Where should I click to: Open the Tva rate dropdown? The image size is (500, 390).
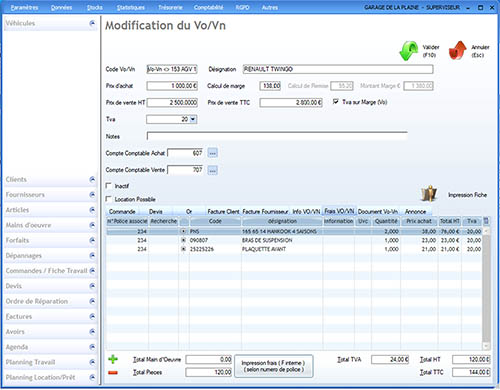point(193,119)
